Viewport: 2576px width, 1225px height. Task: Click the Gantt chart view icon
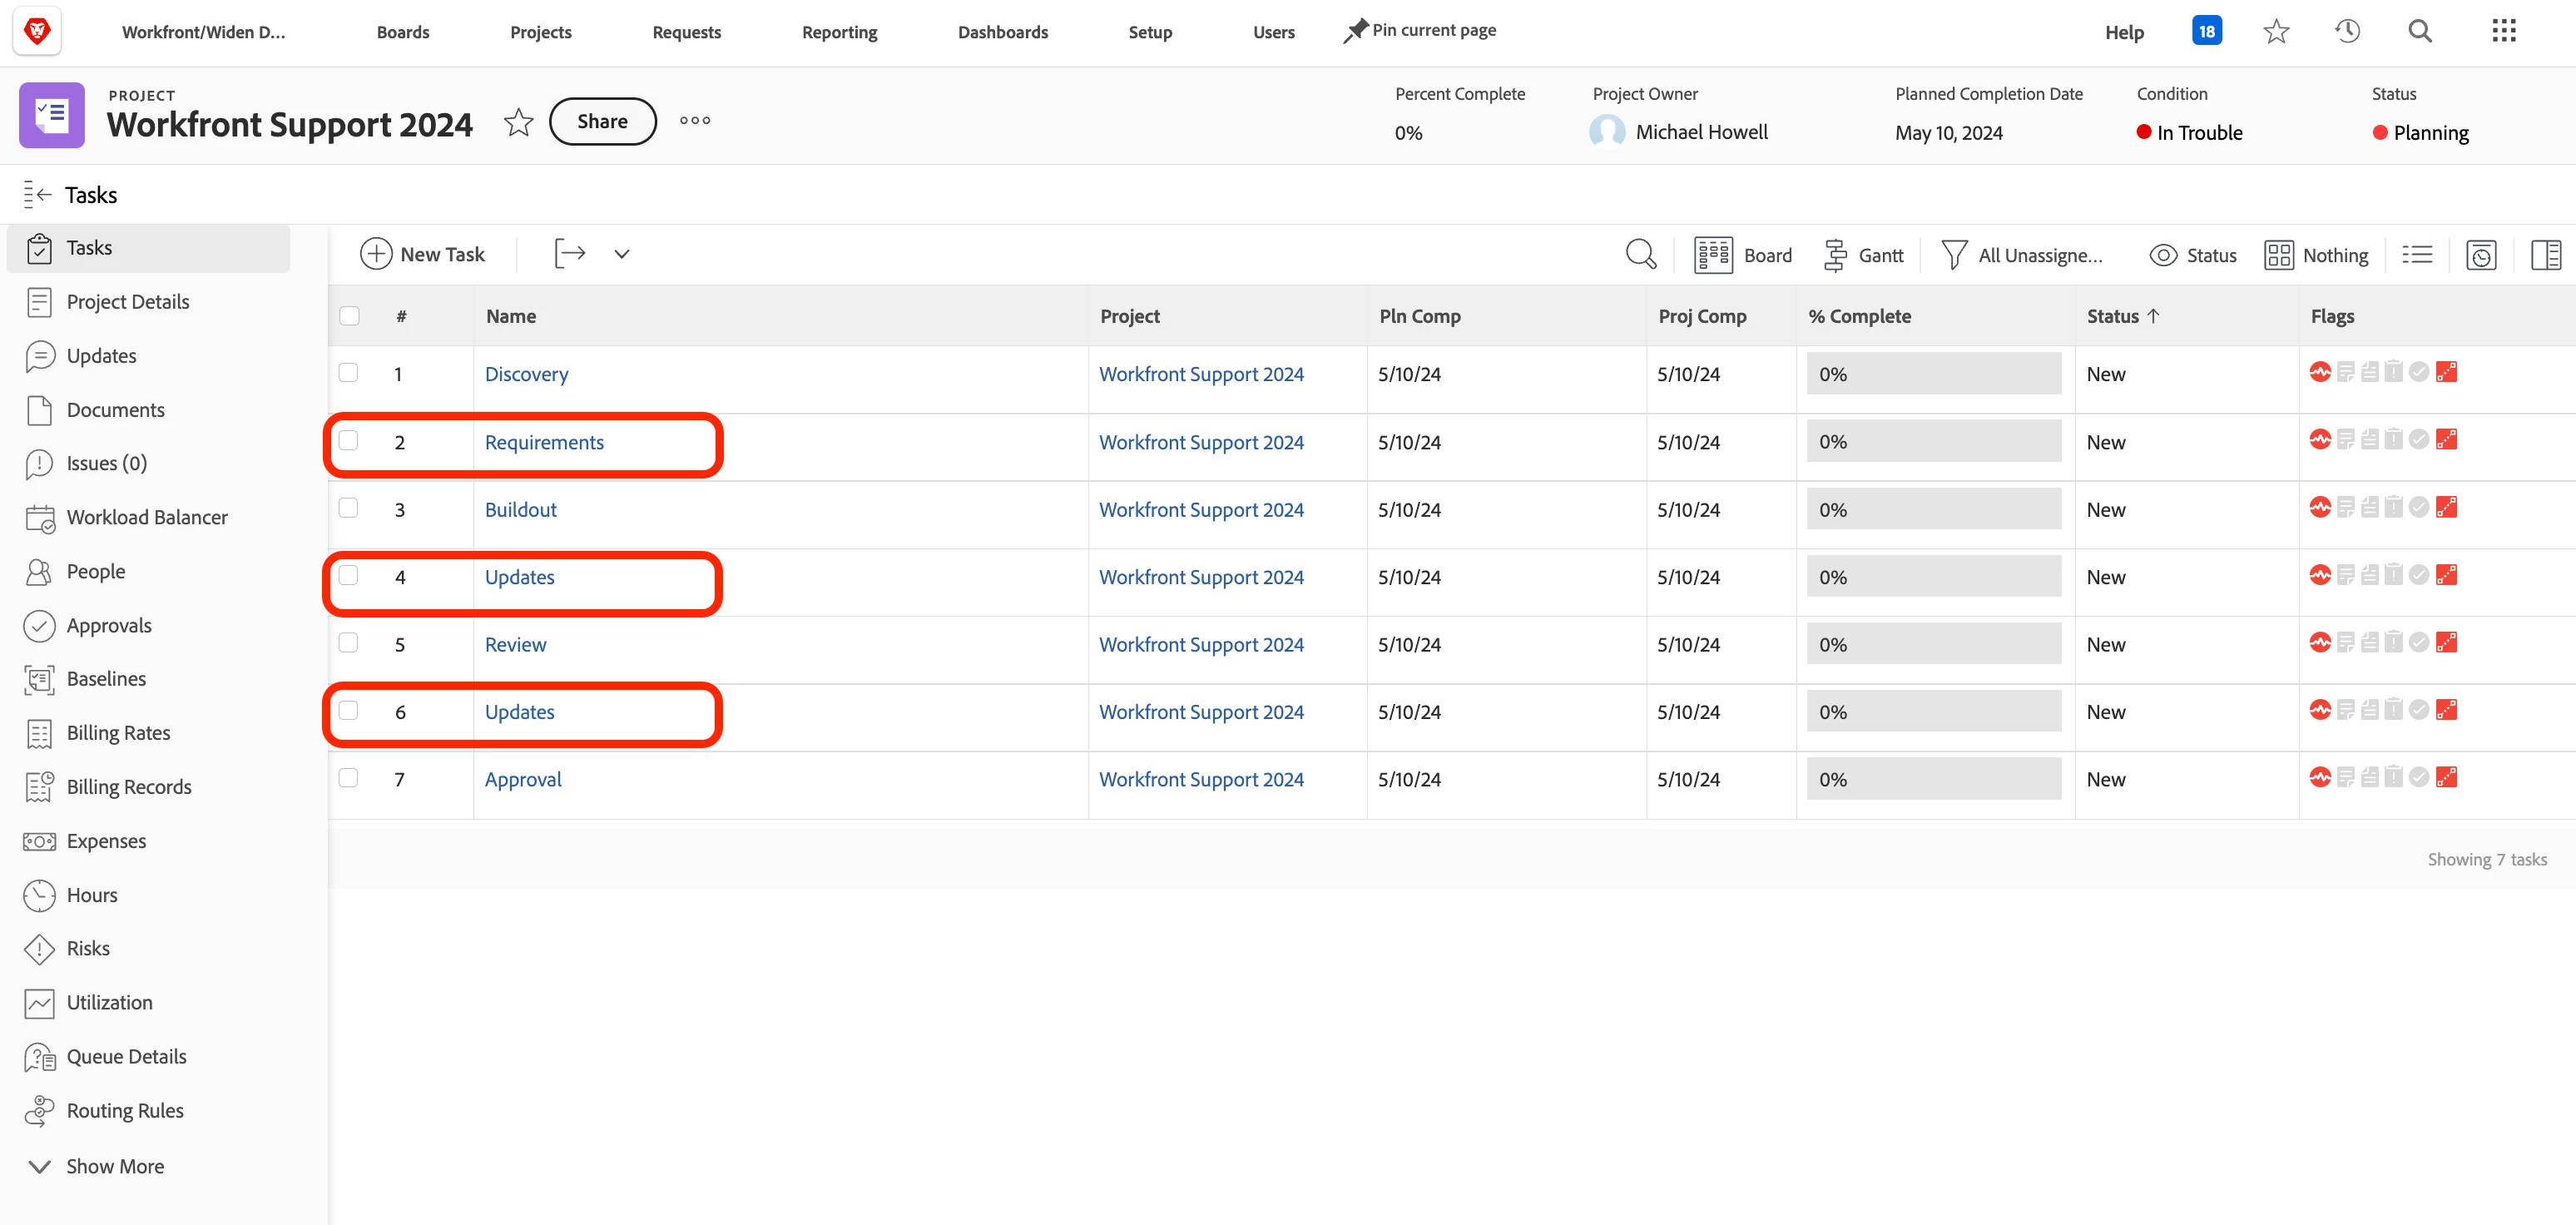coord(1835,255)
